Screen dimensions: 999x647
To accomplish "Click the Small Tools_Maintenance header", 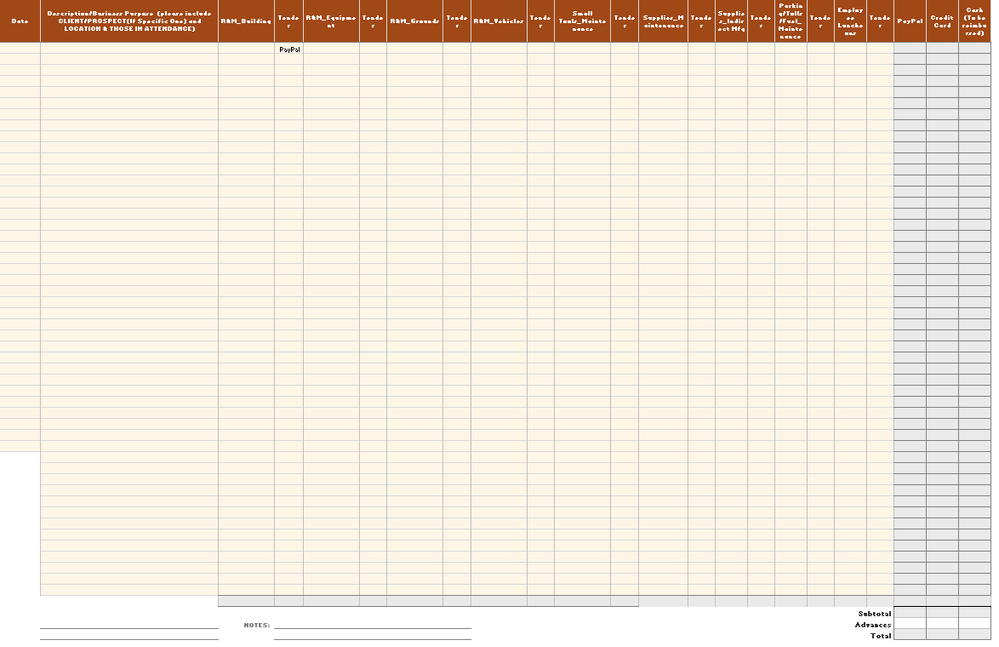I will (582, 21).
